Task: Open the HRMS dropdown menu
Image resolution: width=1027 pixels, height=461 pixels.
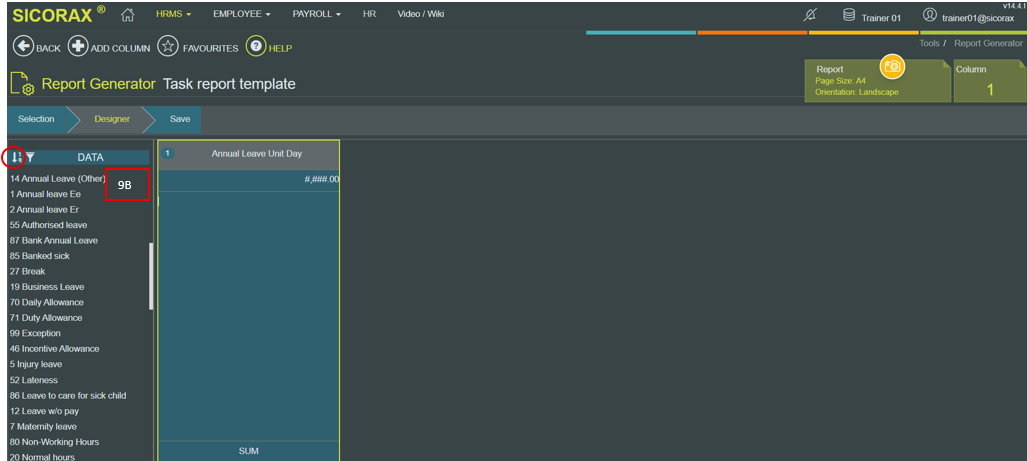Action: click(174, 14)
